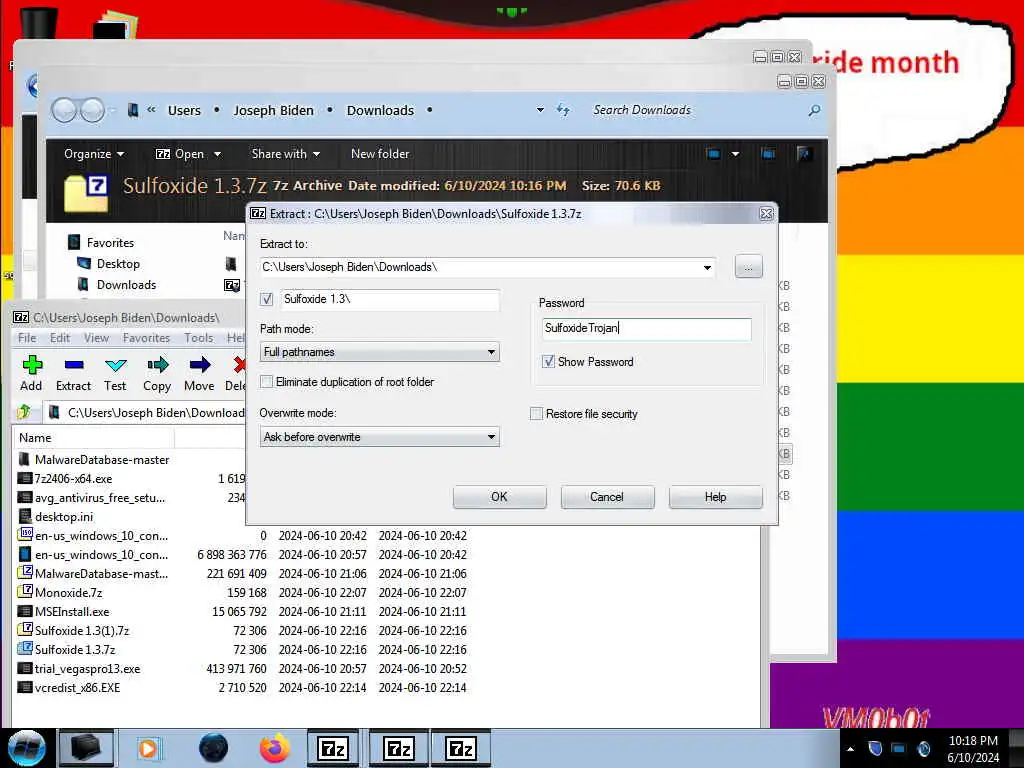Click the first 7z taskbar button
Screen dimensions: 1024x768
(x=332, y=748)
